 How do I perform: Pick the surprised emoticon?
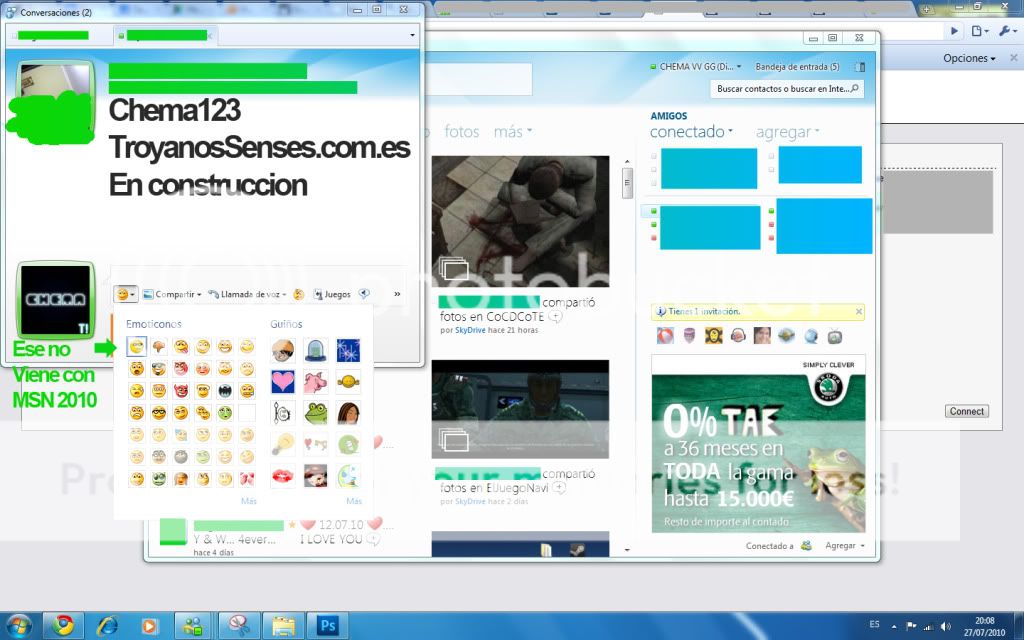[x=136, y=369]
